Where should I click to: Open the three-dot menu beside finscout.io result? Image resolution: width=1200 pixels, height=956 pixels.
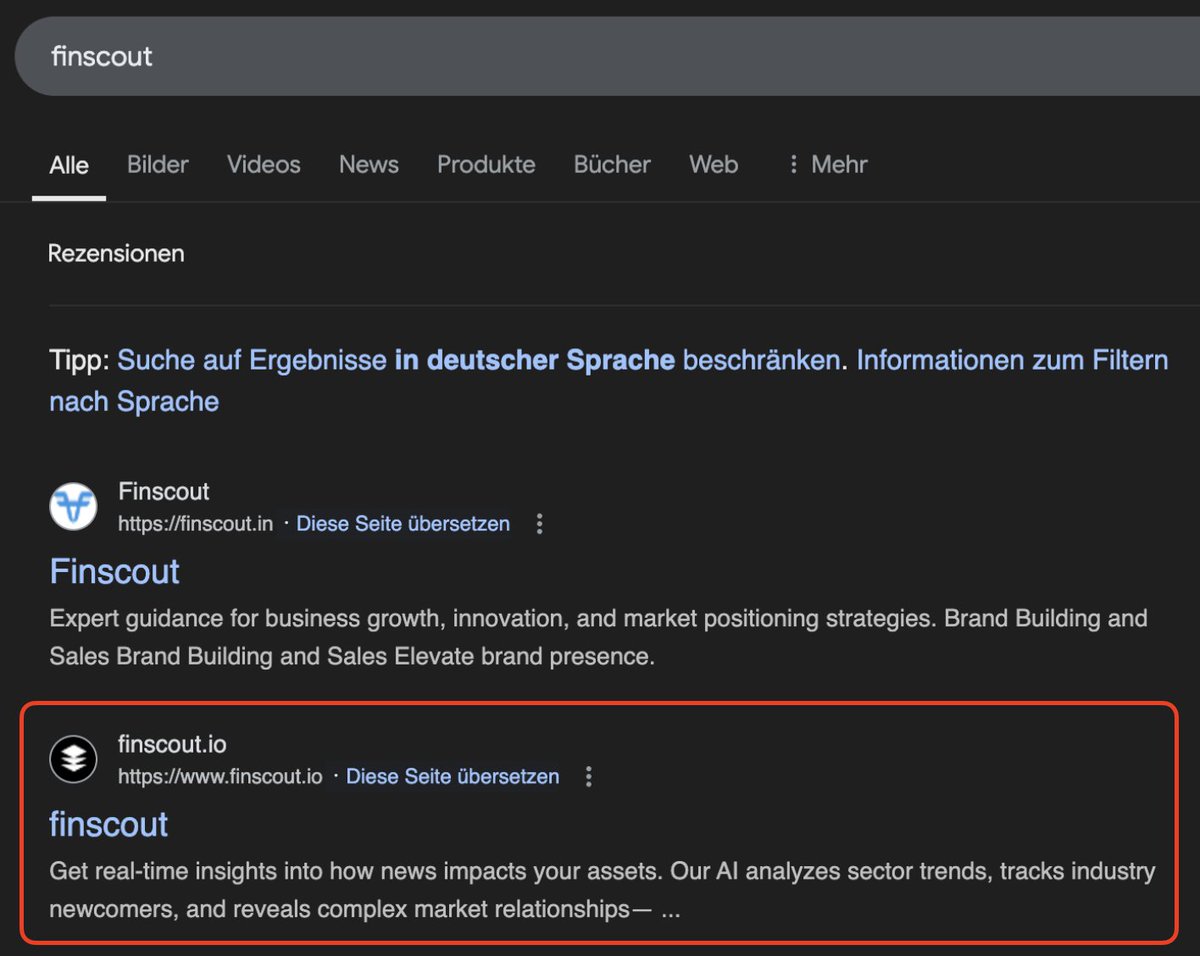click(588, 775)
